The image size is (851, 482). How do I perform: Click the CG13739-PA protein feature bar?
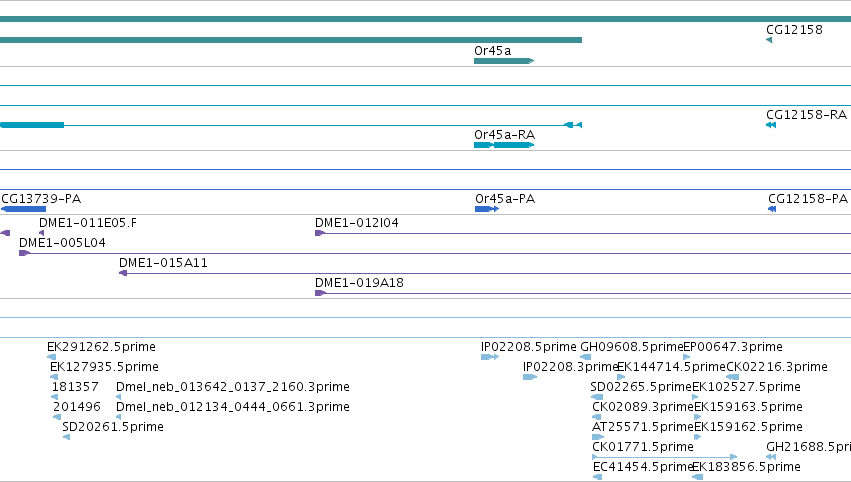pyautogui.click(x=23, y=209)
